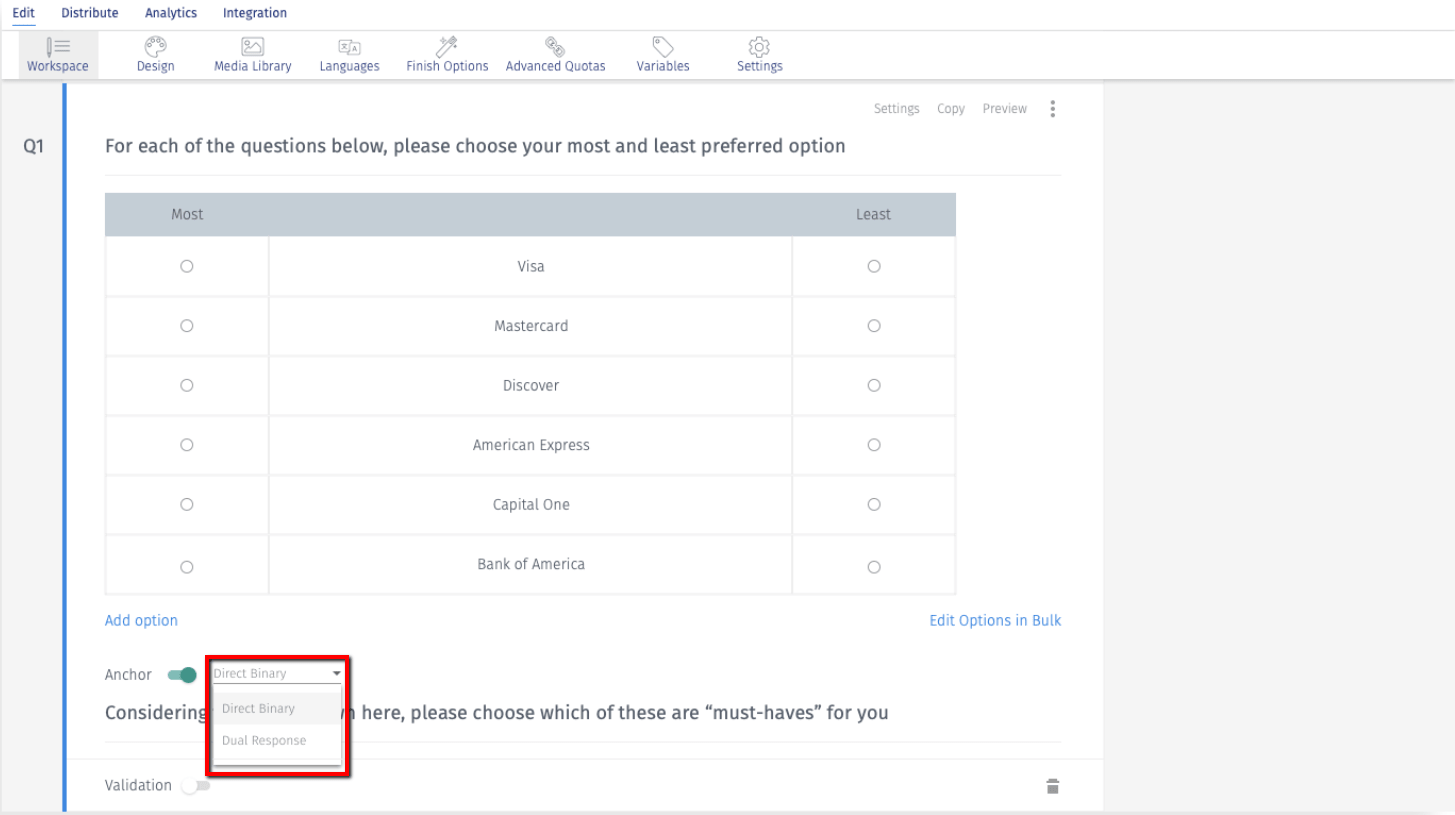The image size is (1455, 815).
Task: Open Edit Options in Bulk
Action: (x=994, y=620)
